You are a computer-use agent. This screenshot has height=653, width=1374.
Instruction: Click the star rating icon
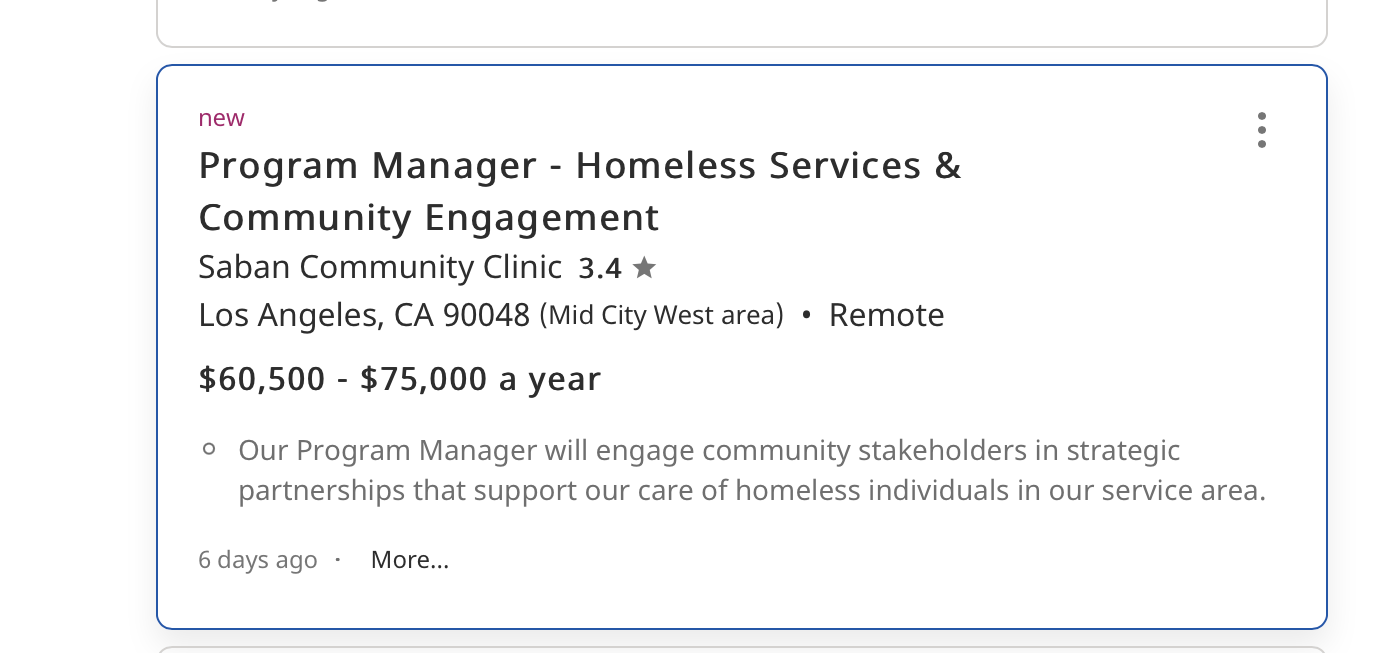[644, 268]
